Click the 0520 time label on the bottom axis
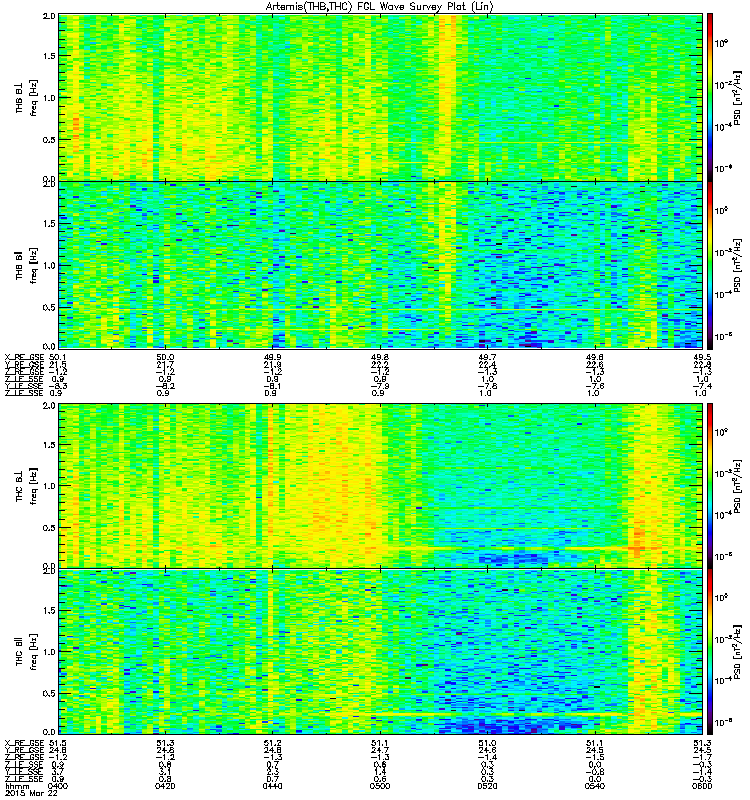The height and width of the screenshot is (800, 750). 487,786
